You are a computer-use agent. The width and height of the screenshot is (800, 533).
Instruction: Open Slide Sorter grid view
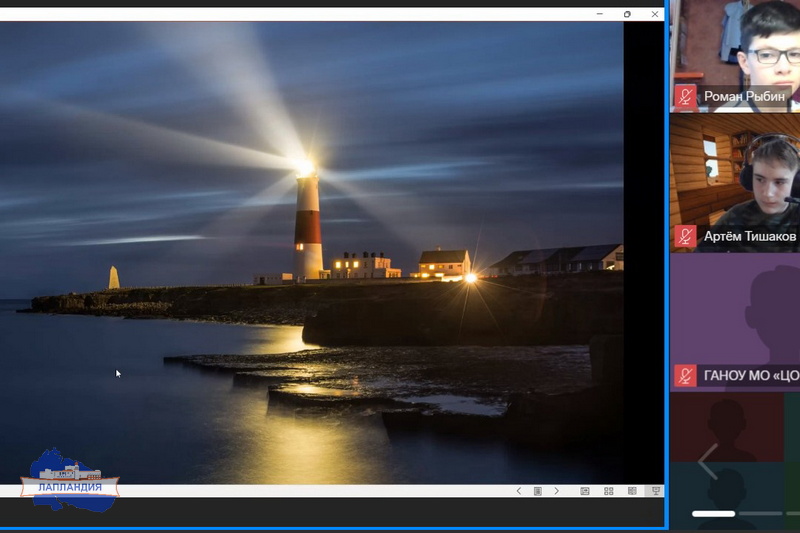pyautogui.click(x=608, y=491)
